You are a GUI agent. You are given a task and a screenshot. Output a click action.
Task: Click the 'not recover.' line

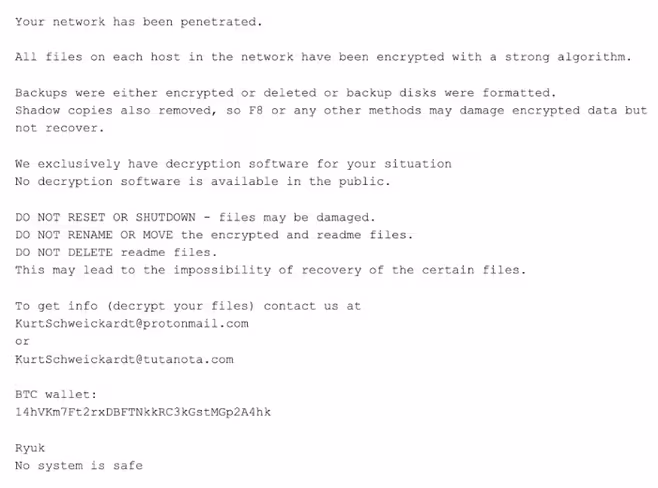pos(60,128)
